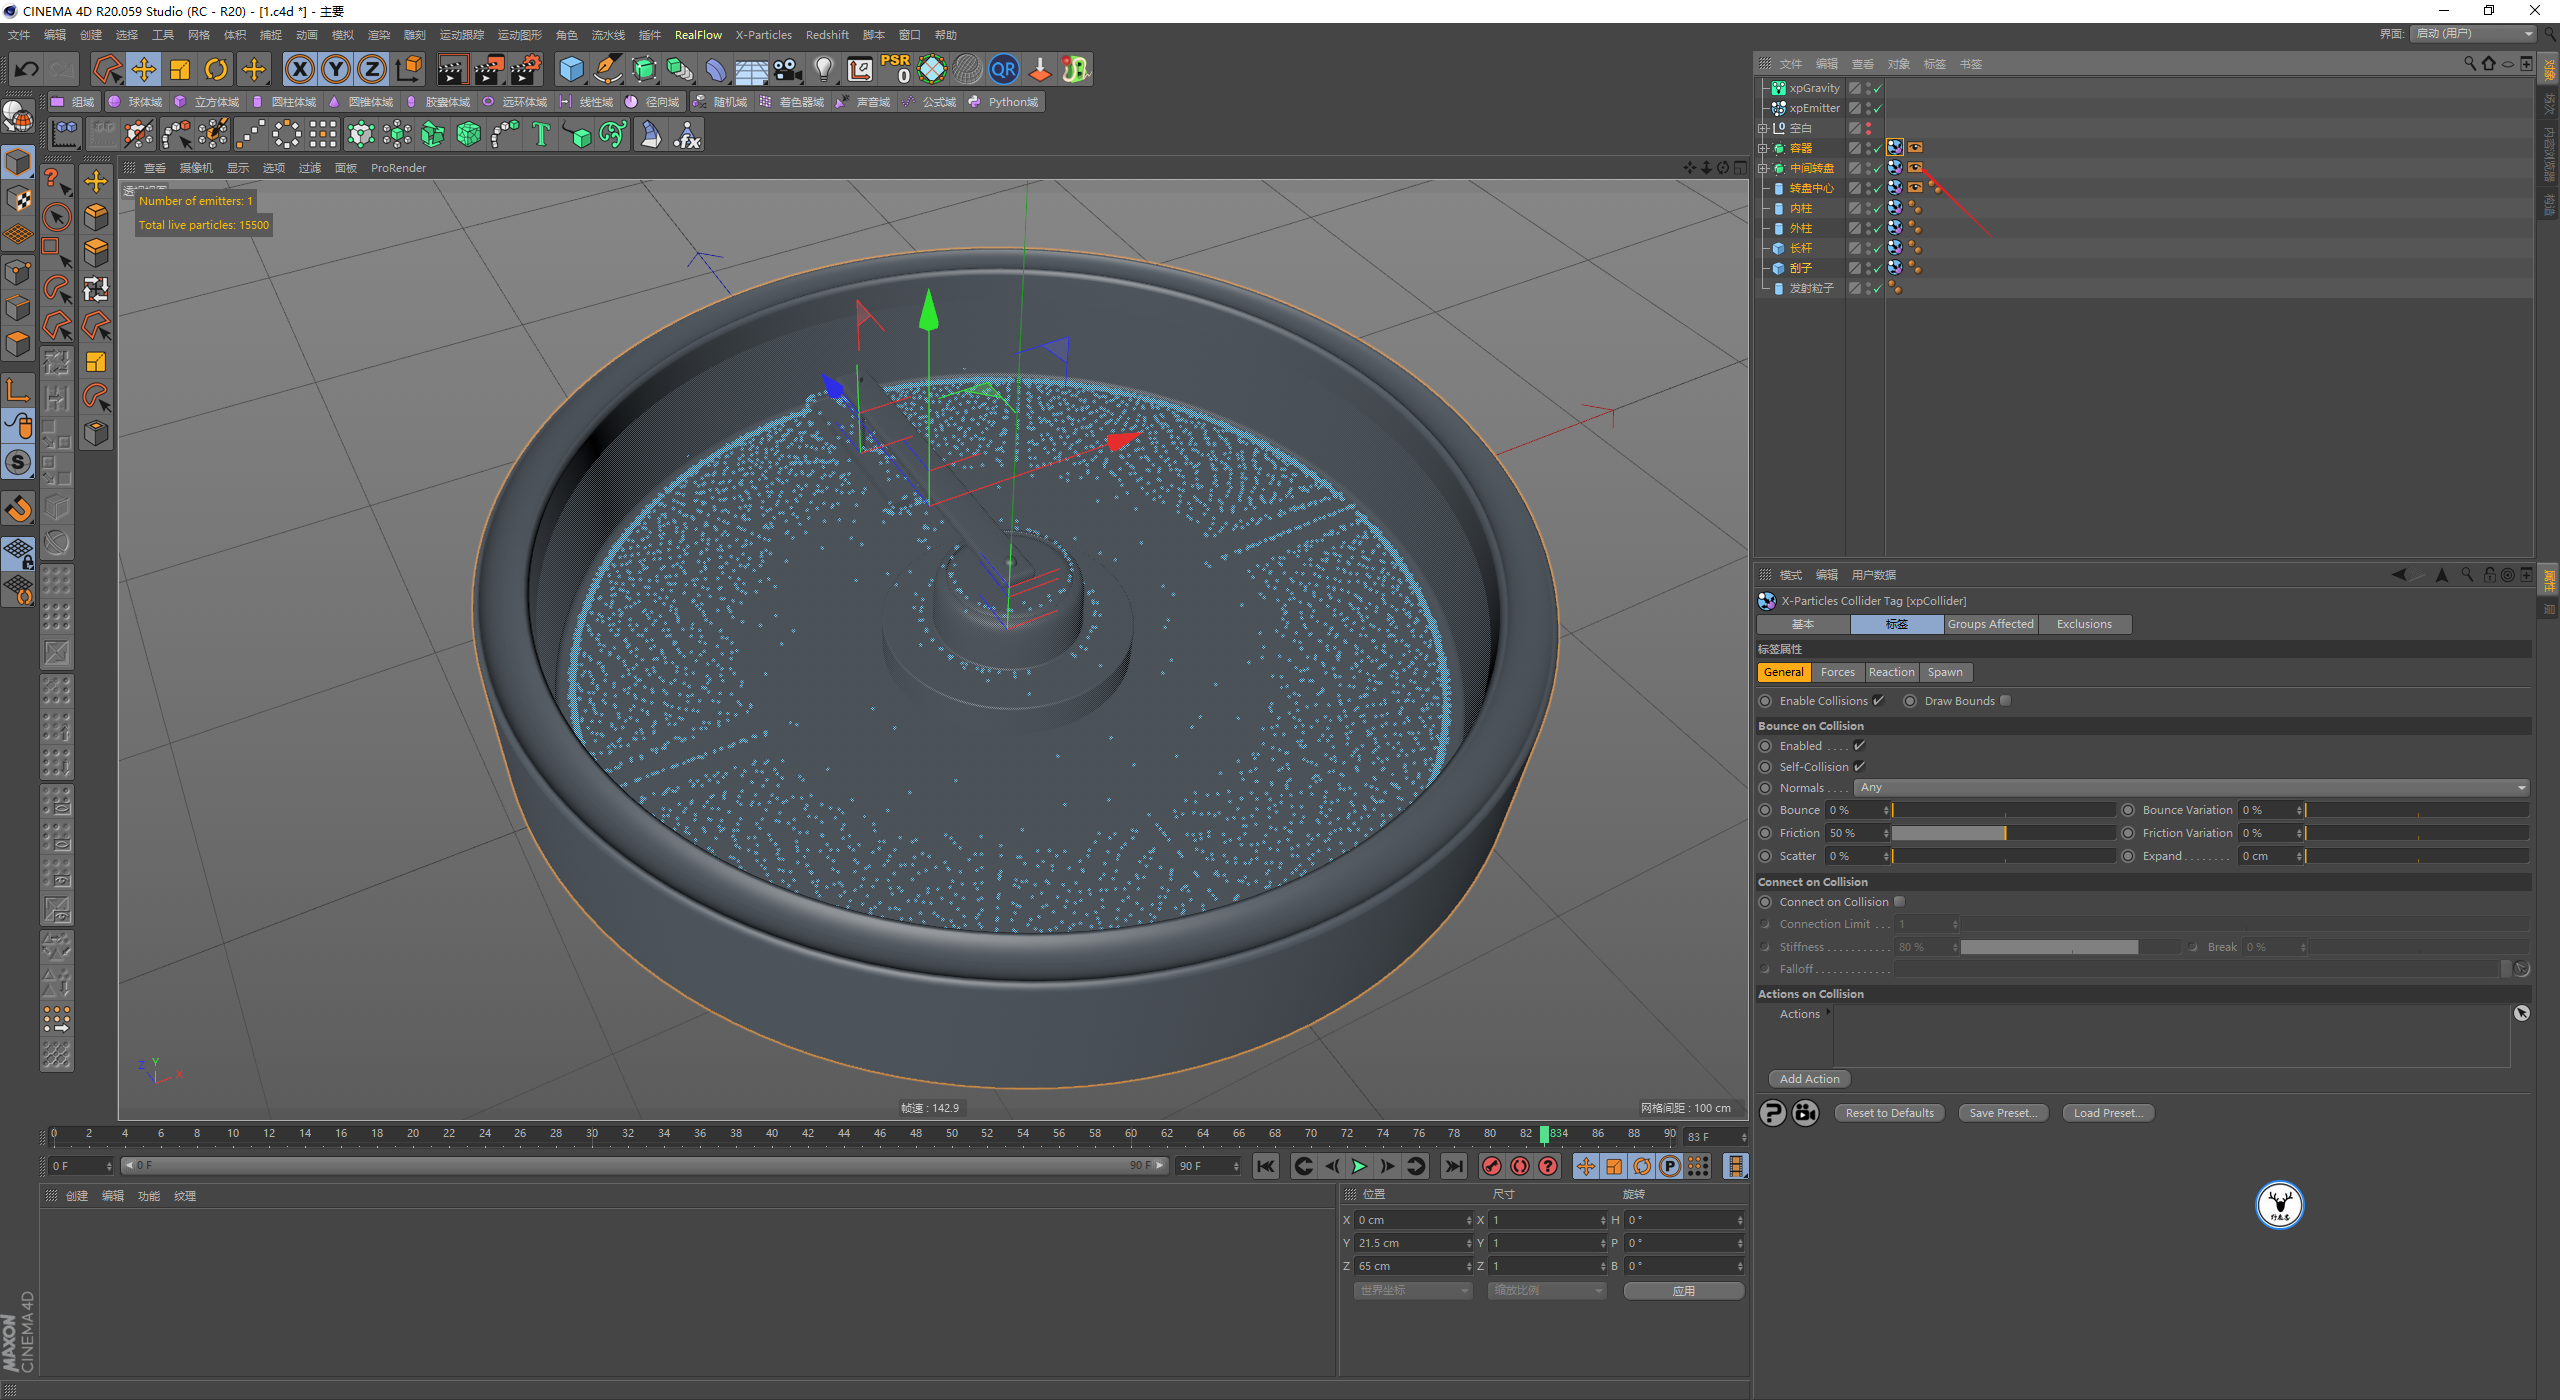Toggle the Enable Collisions checkbox

[x=1878, y=701]
